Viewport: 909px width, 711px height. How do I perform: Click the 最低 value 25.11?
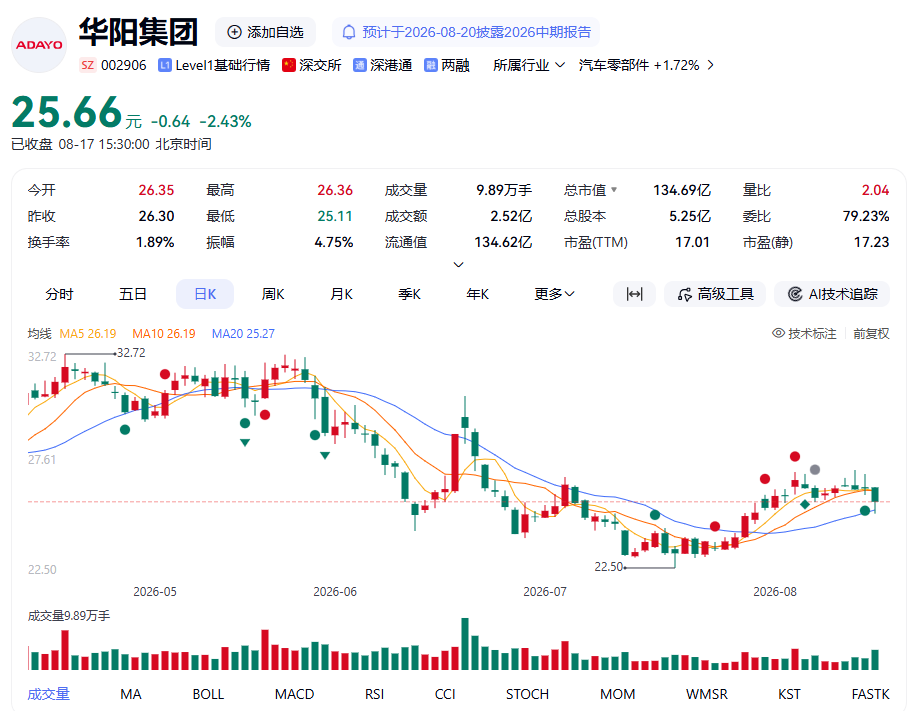click(x=335, y=216)
